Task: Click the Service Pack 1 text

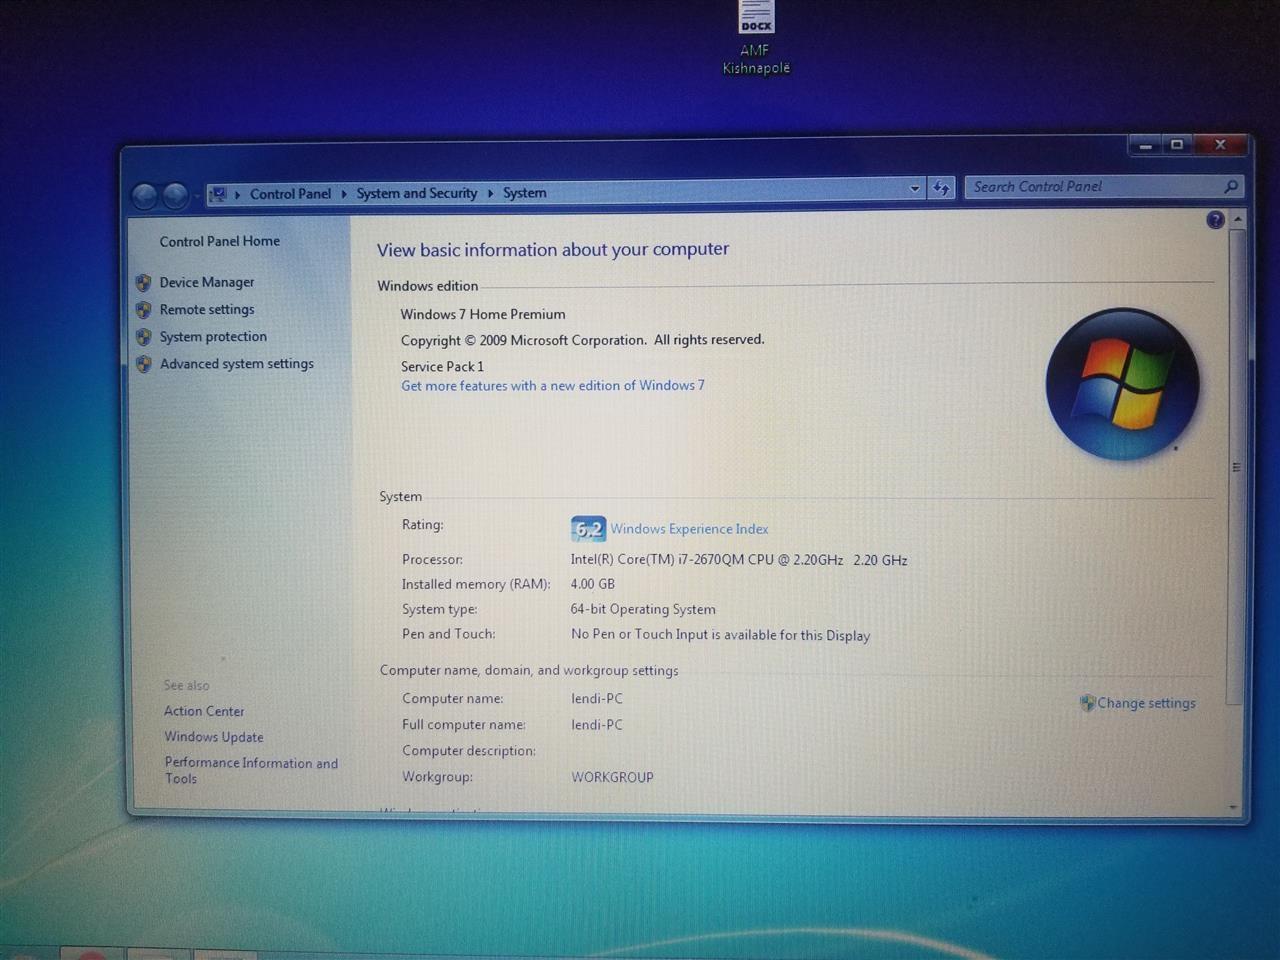Action: [442, 367]
